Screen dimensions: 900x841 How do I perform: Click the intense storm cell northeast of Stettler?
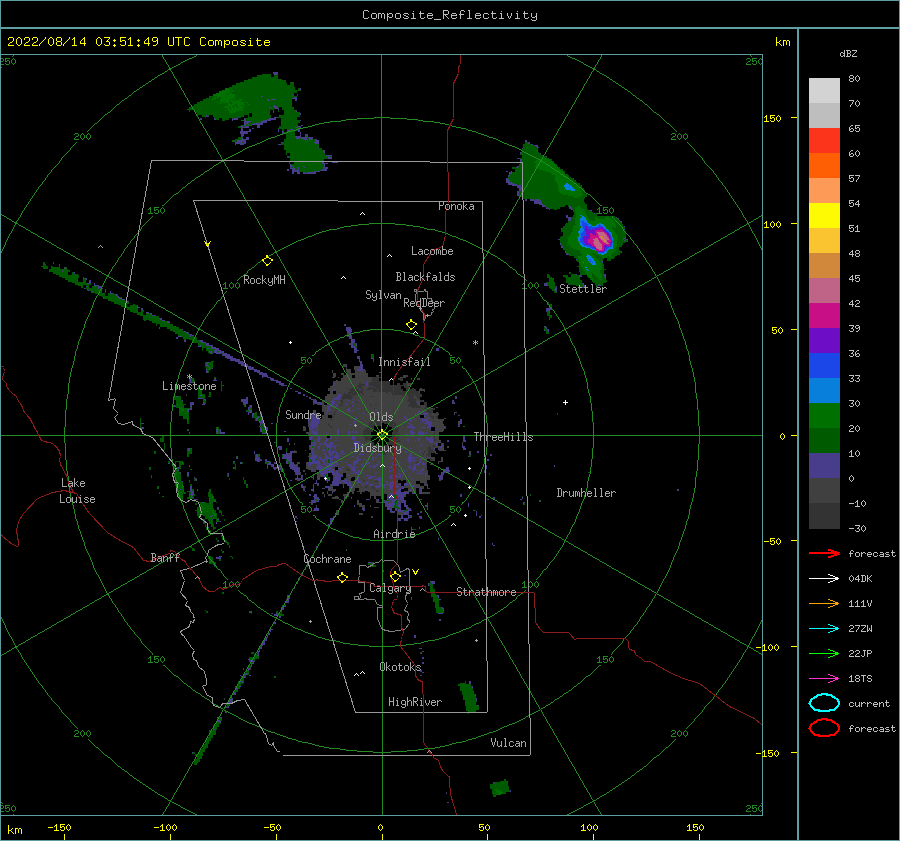(595, 238)
